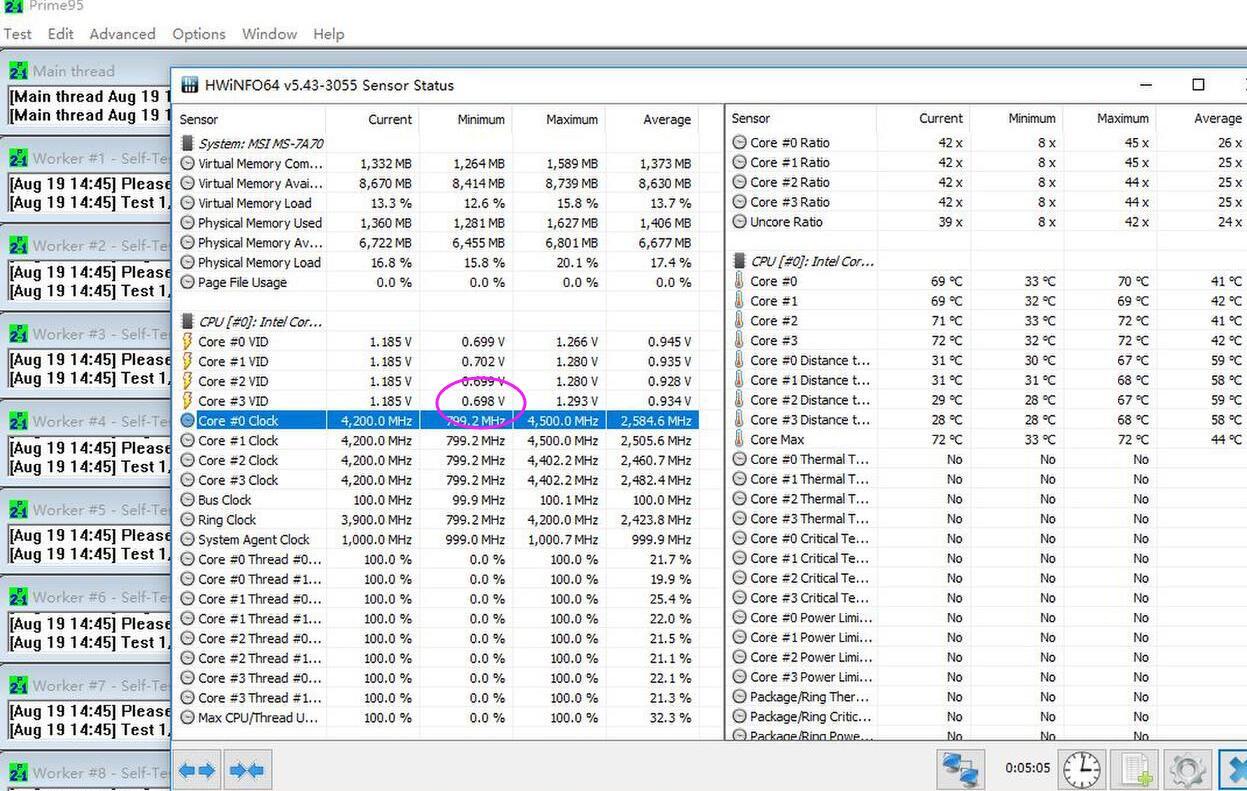Minimize the HWiNFO64 Sensor Status window
This screenshot has width=1247, height=791.
click(x=1146, y=85)
